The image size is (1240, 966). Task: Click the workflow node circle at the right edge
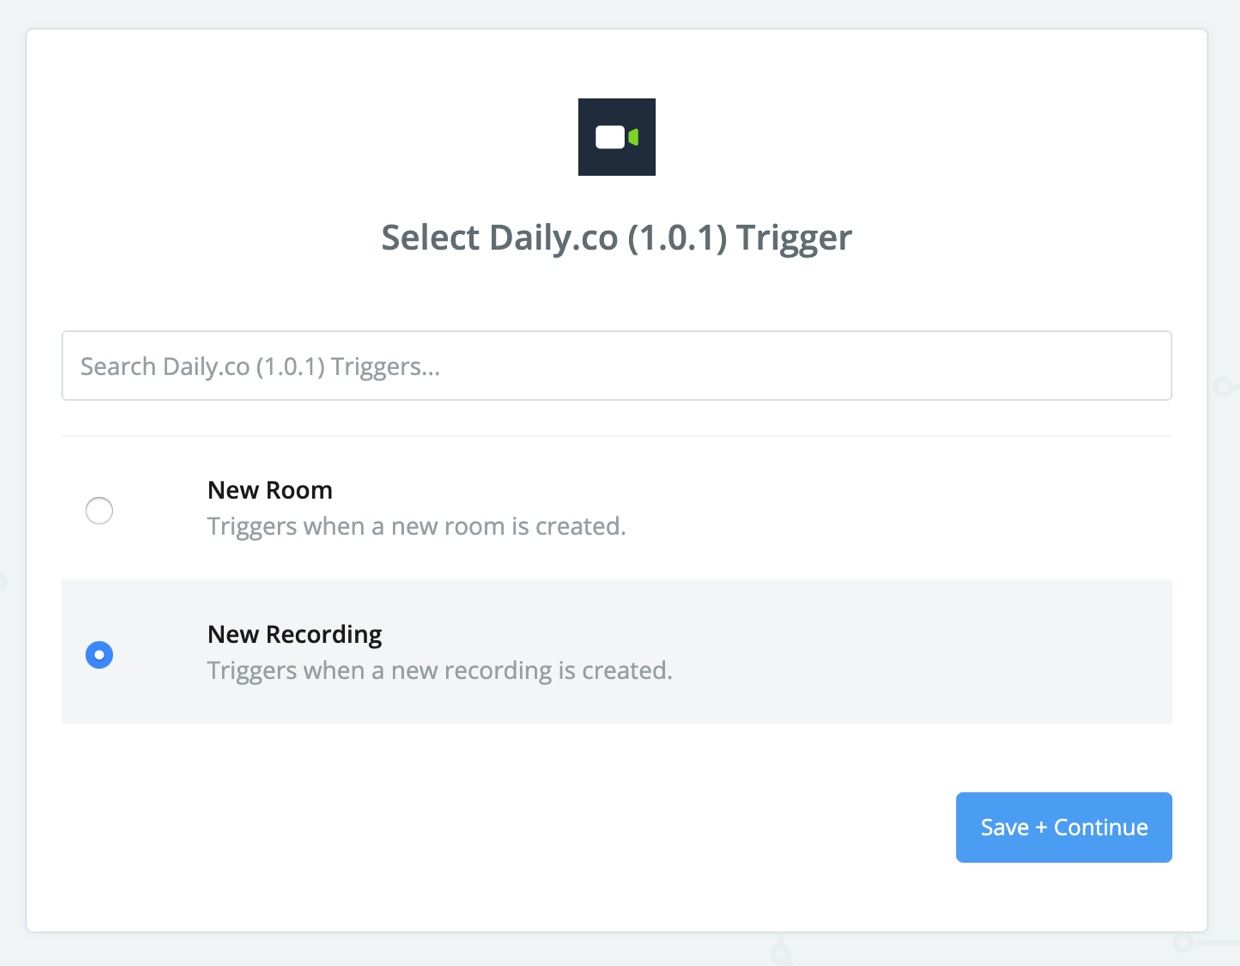1222,386
